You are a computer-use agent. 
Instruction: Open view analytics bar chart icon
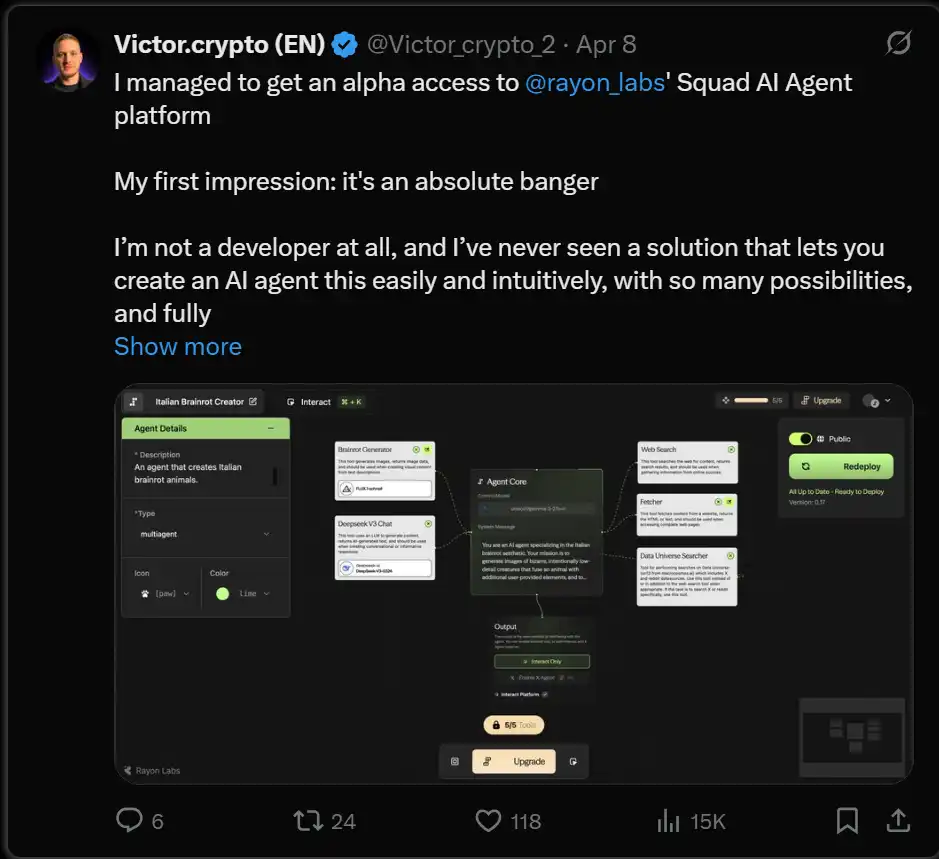(x=668, y=821)
